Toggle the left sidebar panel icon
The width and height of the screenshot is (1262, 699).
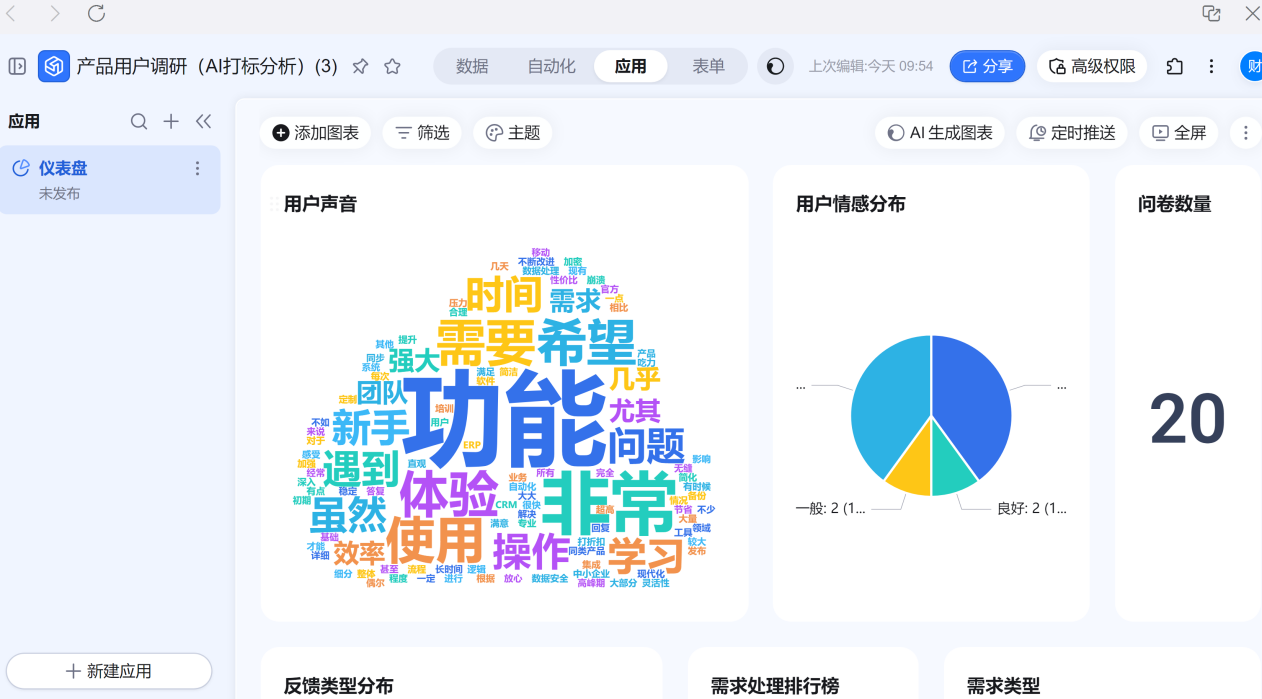[17, 66]
